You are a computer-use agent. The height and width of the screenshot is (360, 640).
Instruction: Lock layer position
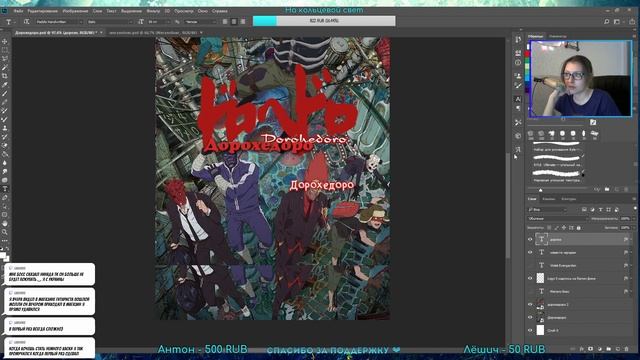(x=564, y=228)
